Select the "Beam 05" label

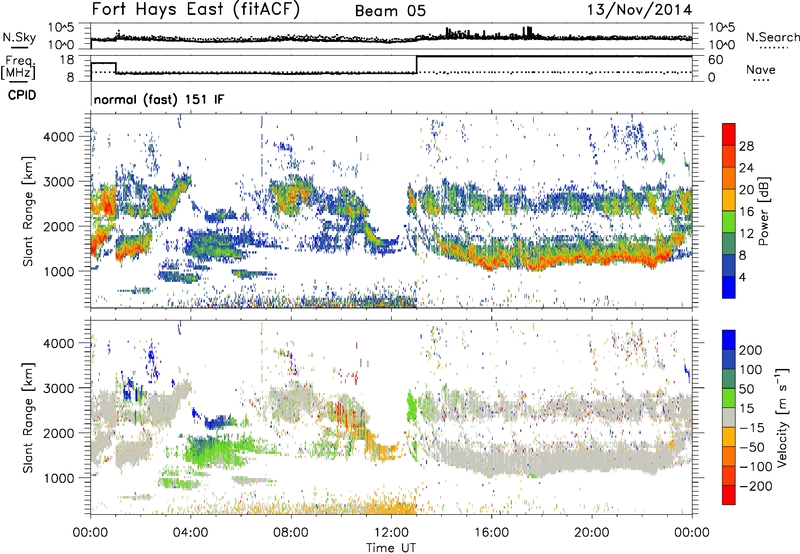click(390, 11)
